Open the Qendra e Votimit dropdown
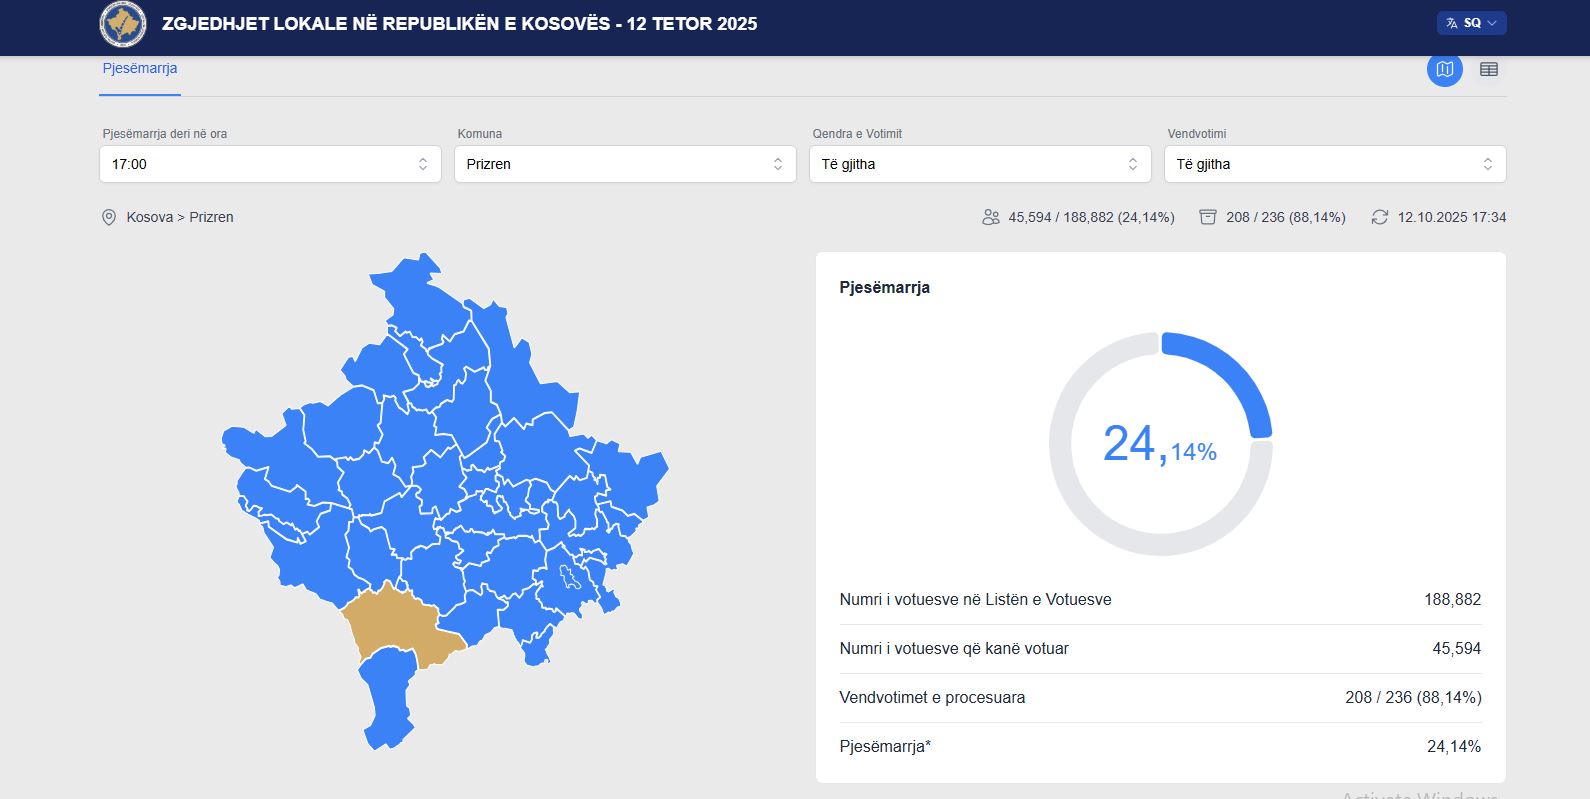 point(980,164)
